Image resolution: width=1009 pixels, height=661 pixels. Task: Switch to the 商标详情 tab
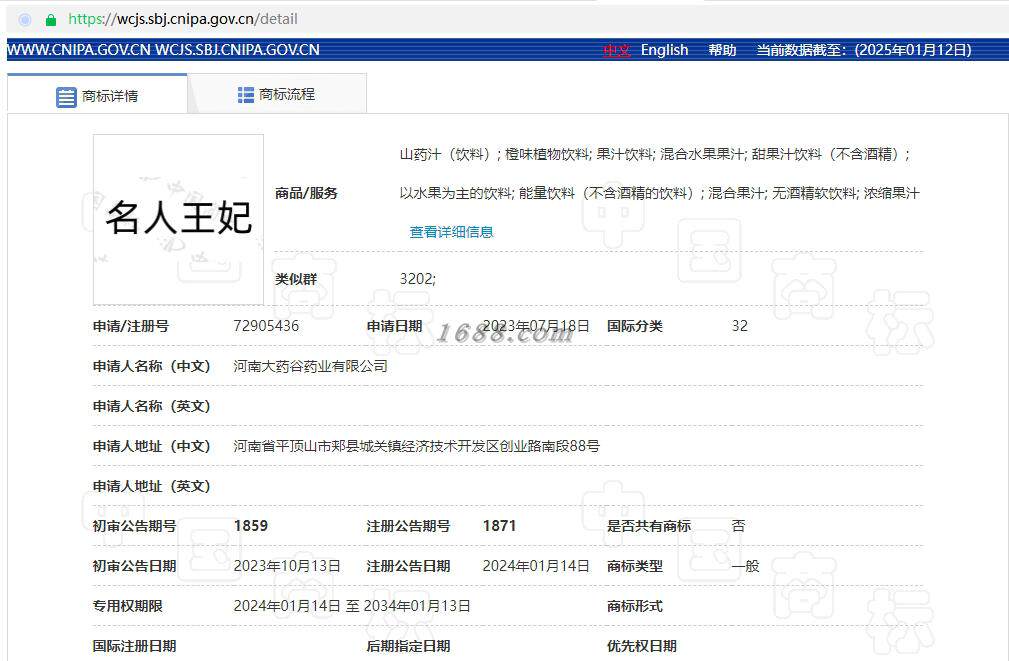point(97,94)
